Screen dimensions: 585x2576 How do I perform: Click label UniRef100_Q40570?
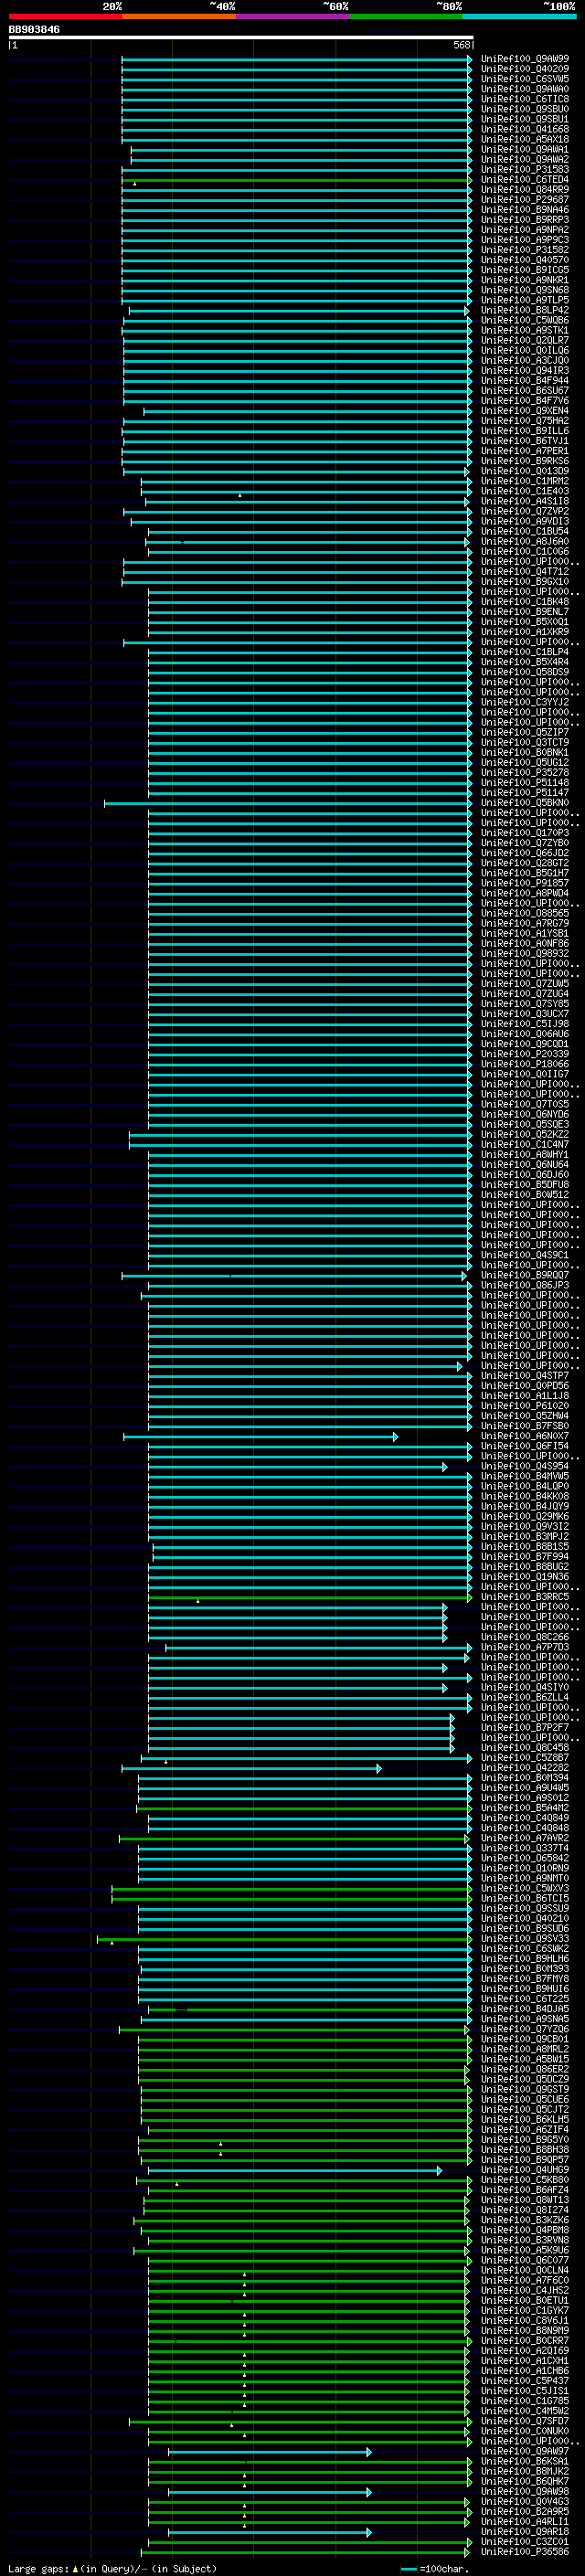click(x=525, y=260)
